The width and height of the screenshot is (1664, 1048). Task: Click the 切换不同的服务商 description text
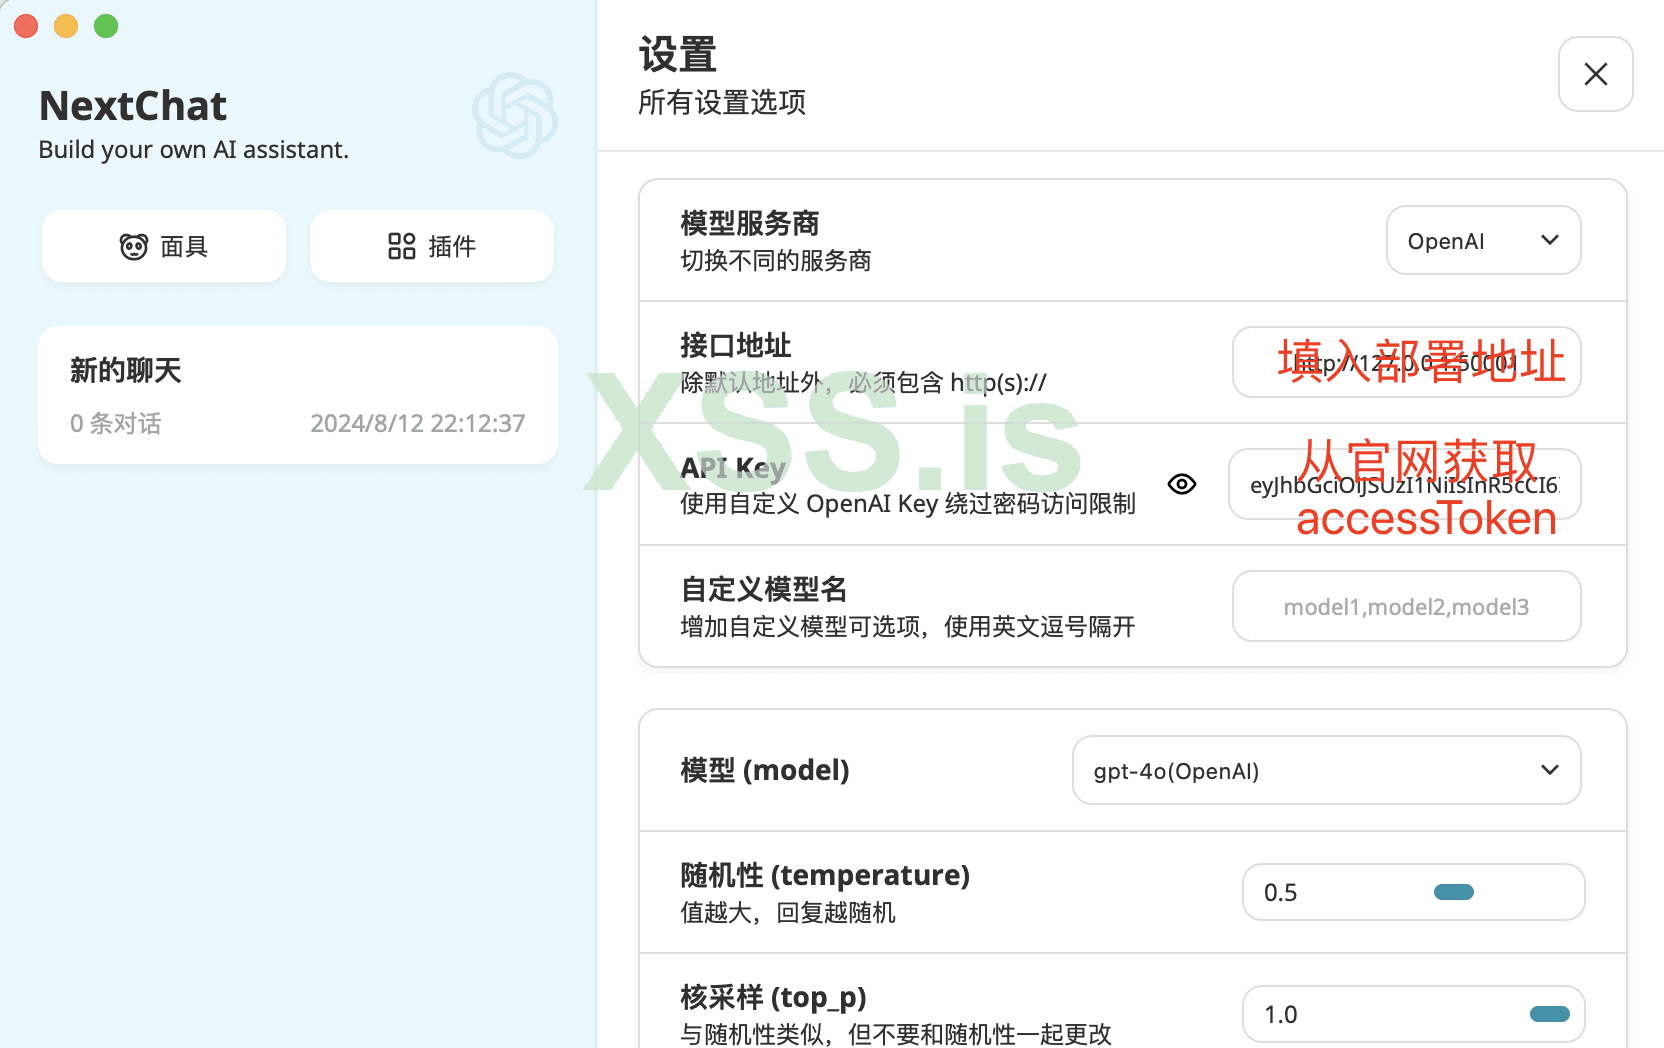[x=776, y=261]
